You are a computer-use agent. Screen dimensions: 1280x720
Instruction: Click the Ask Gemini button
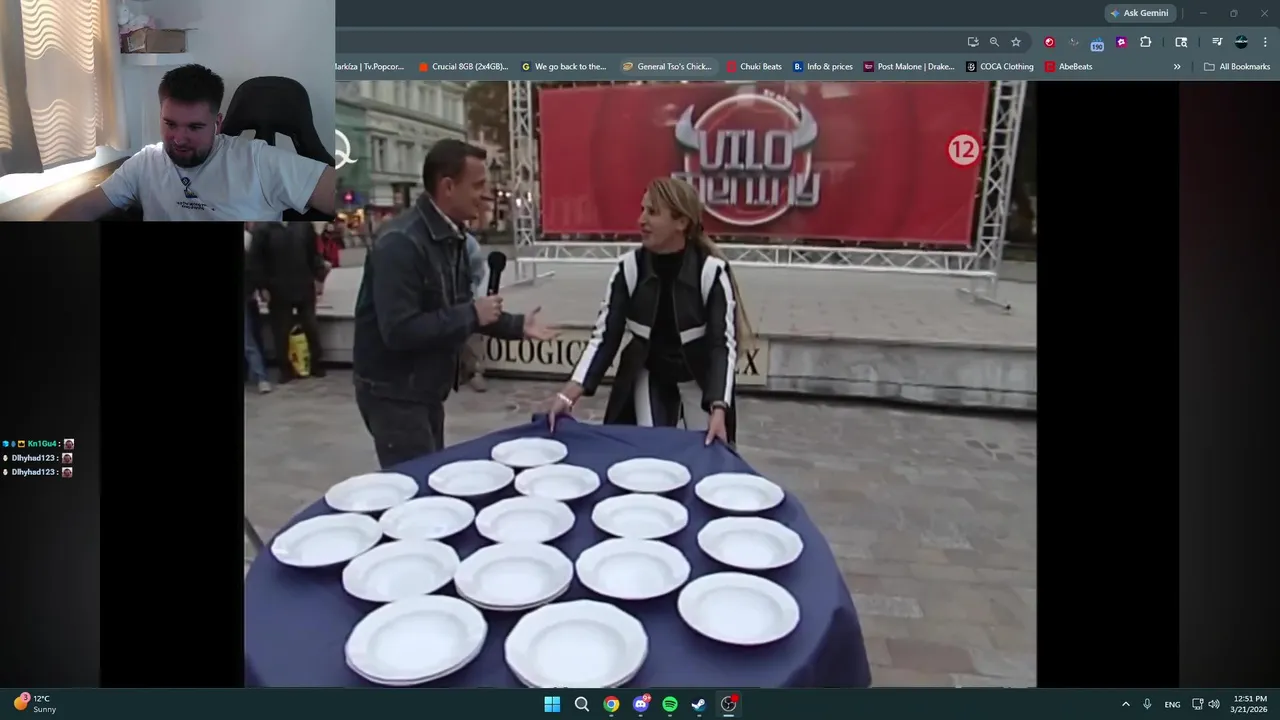pos(1140,13)
